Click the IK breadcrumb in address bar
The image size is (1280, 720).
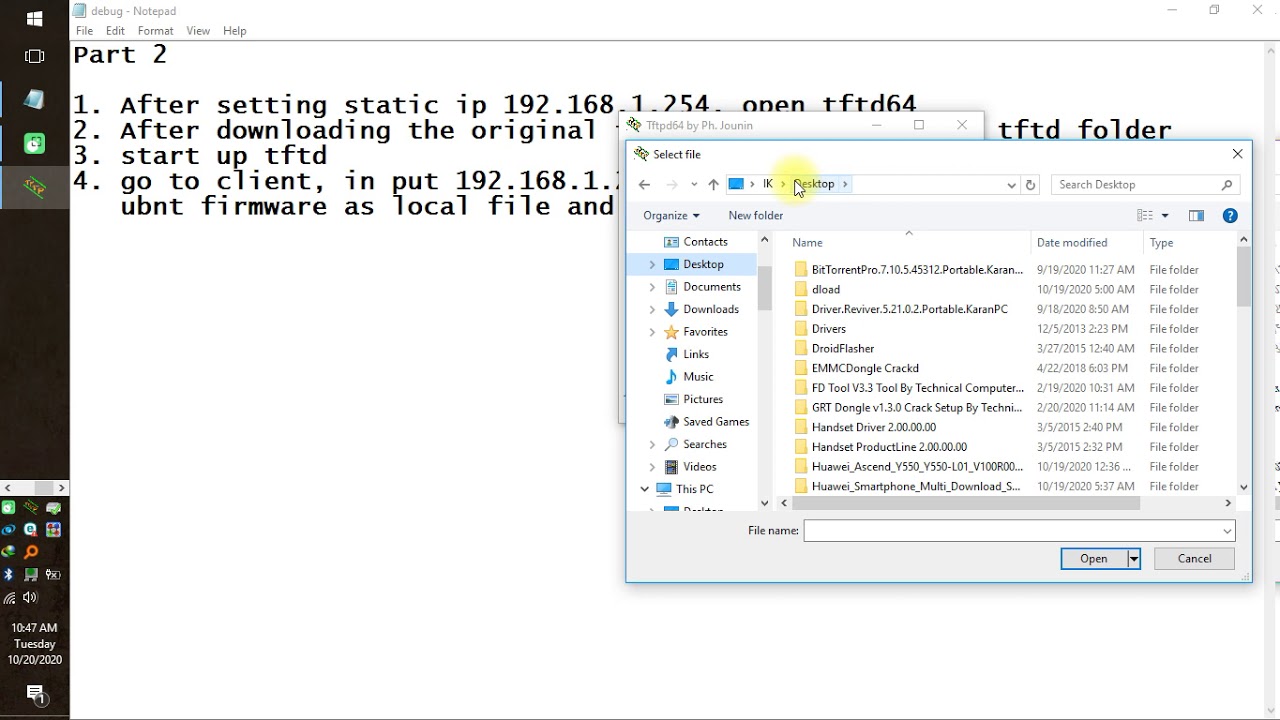pyautogui.click(x=768, y=184)
